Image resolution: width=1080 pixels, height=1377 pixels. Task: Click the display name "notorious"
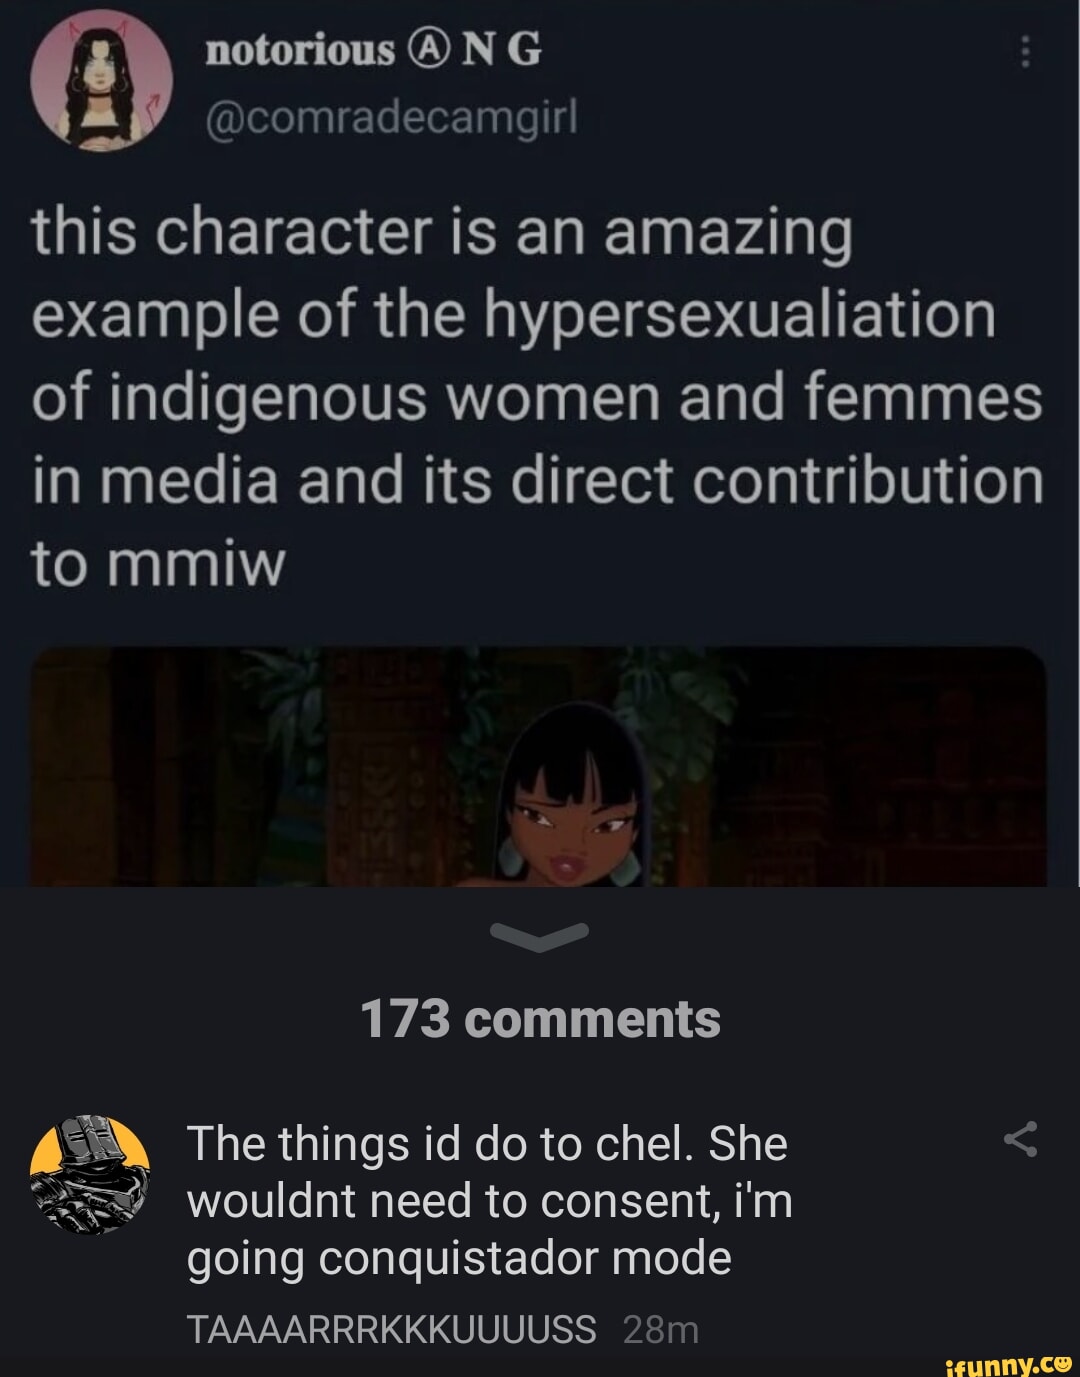300,49
